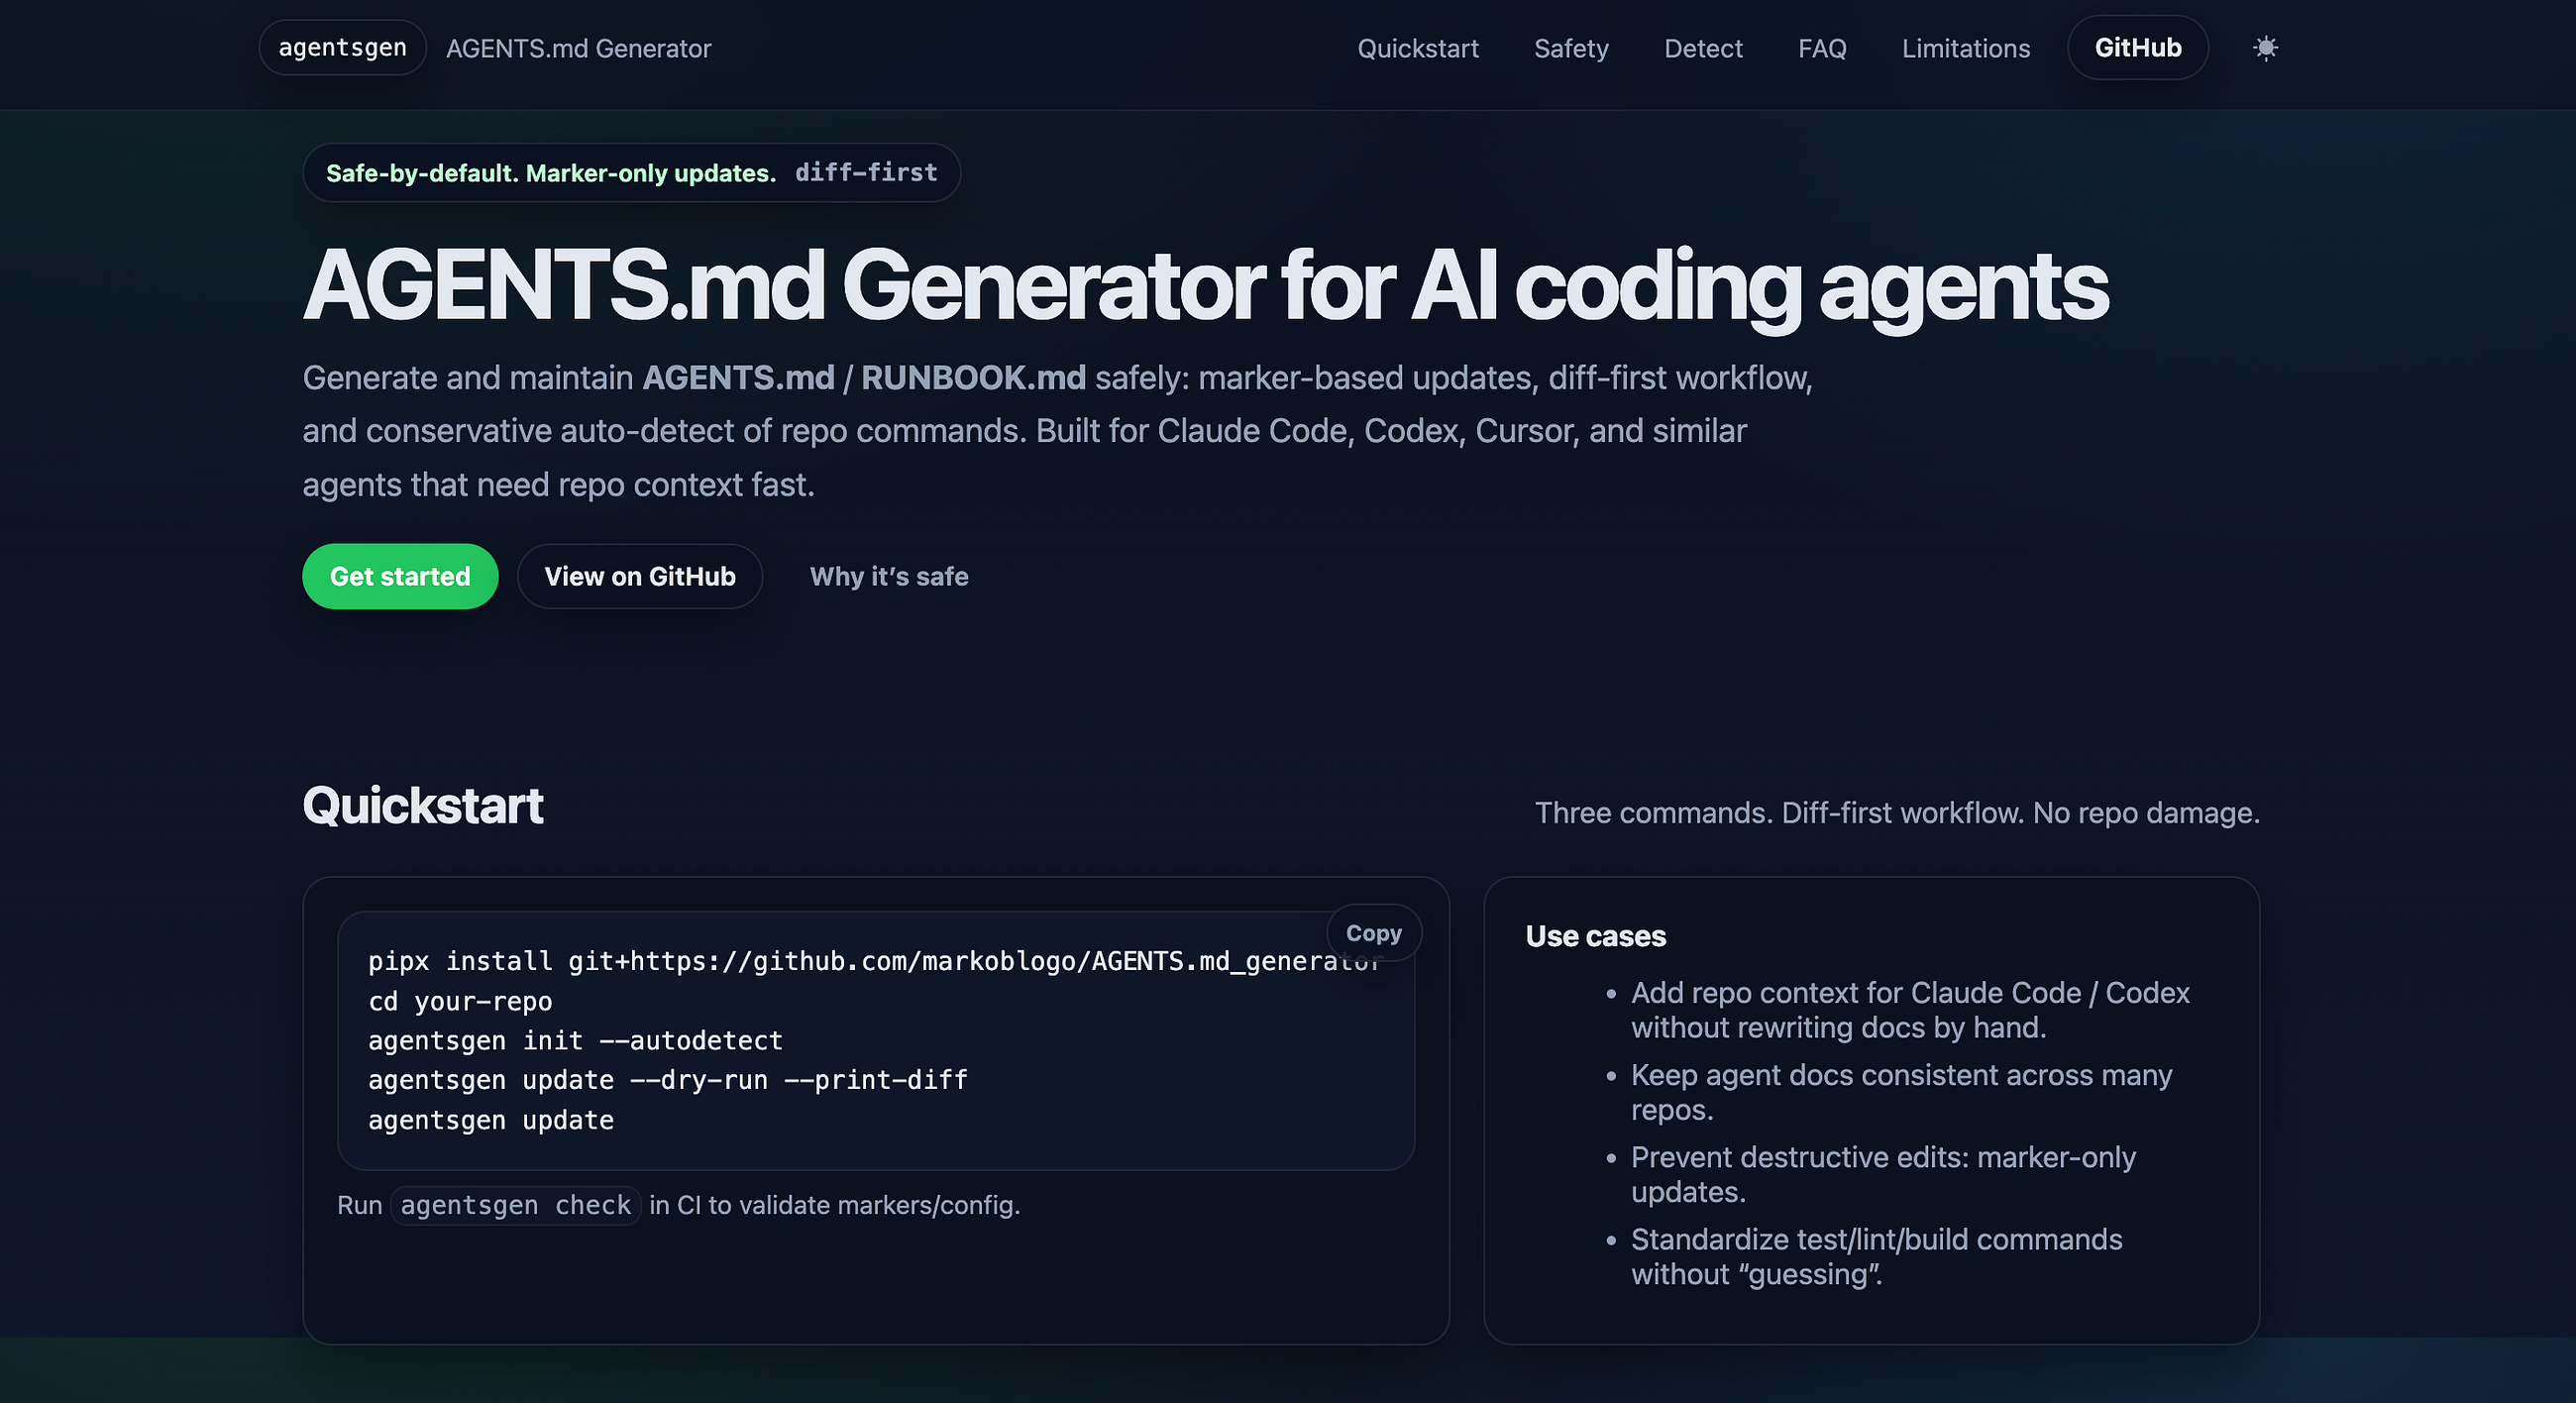This screenshot has width=2576, height=1403.
Task: Toggle the light/dark theme sun icon
Action: click(2265, 48)
